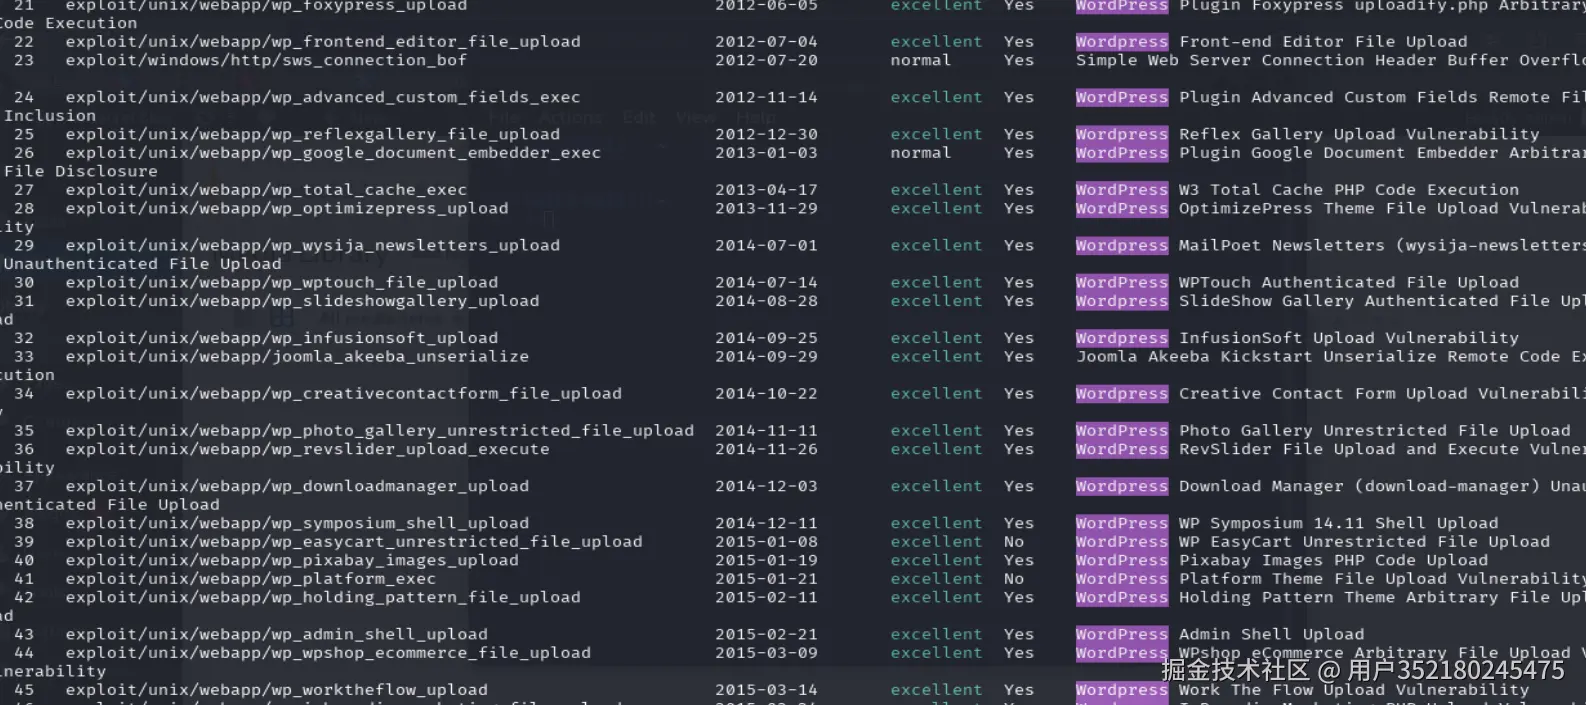Click description 'Admin Shell Upload'

tap(1272, 634)
